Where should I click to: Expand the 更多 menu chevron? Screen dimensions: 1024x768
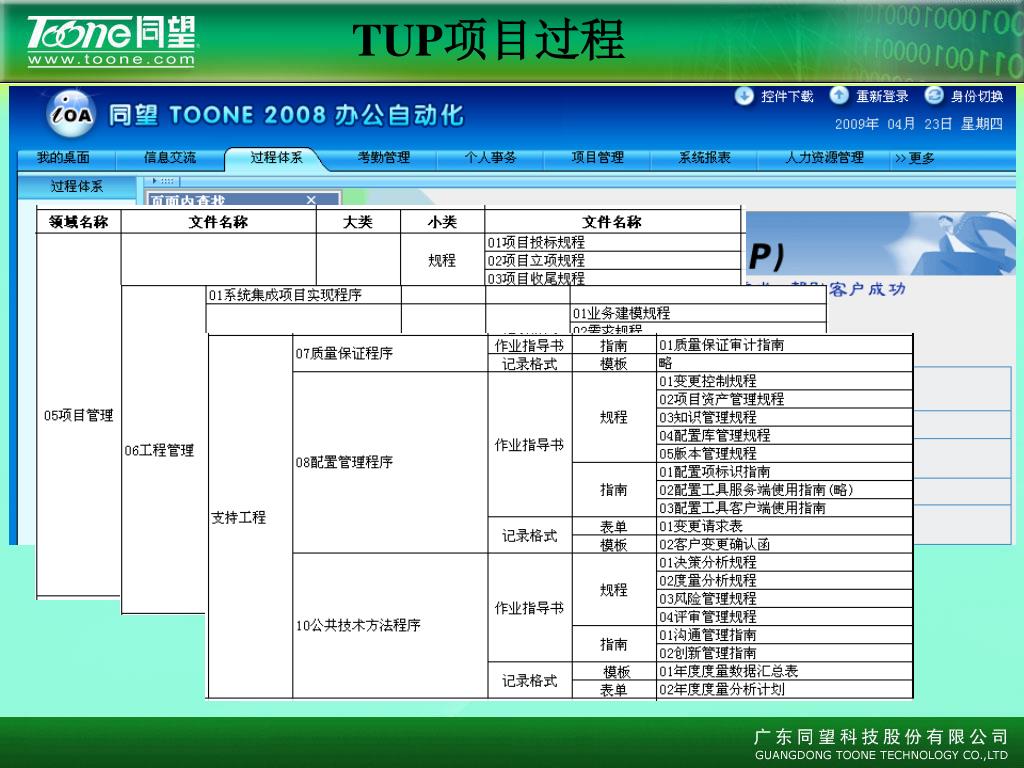pos(901,159)
